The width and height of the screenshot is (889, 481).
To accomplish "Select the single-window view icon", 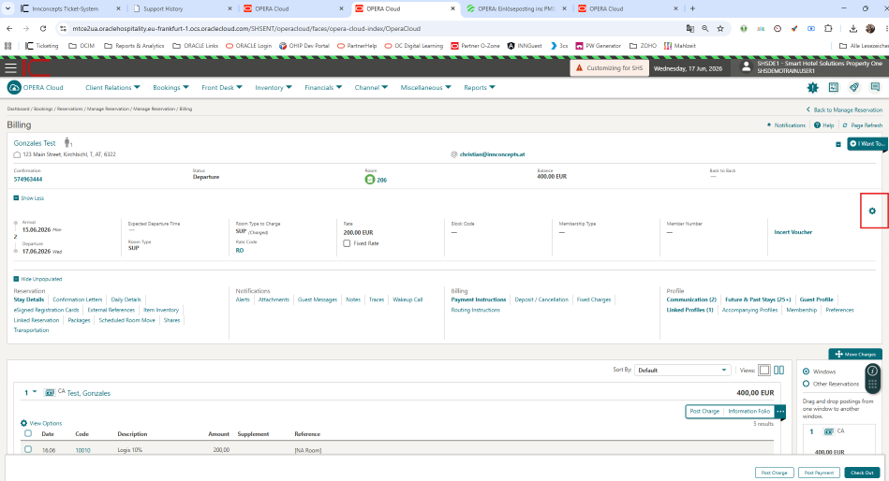I will (x=764, y=370).
